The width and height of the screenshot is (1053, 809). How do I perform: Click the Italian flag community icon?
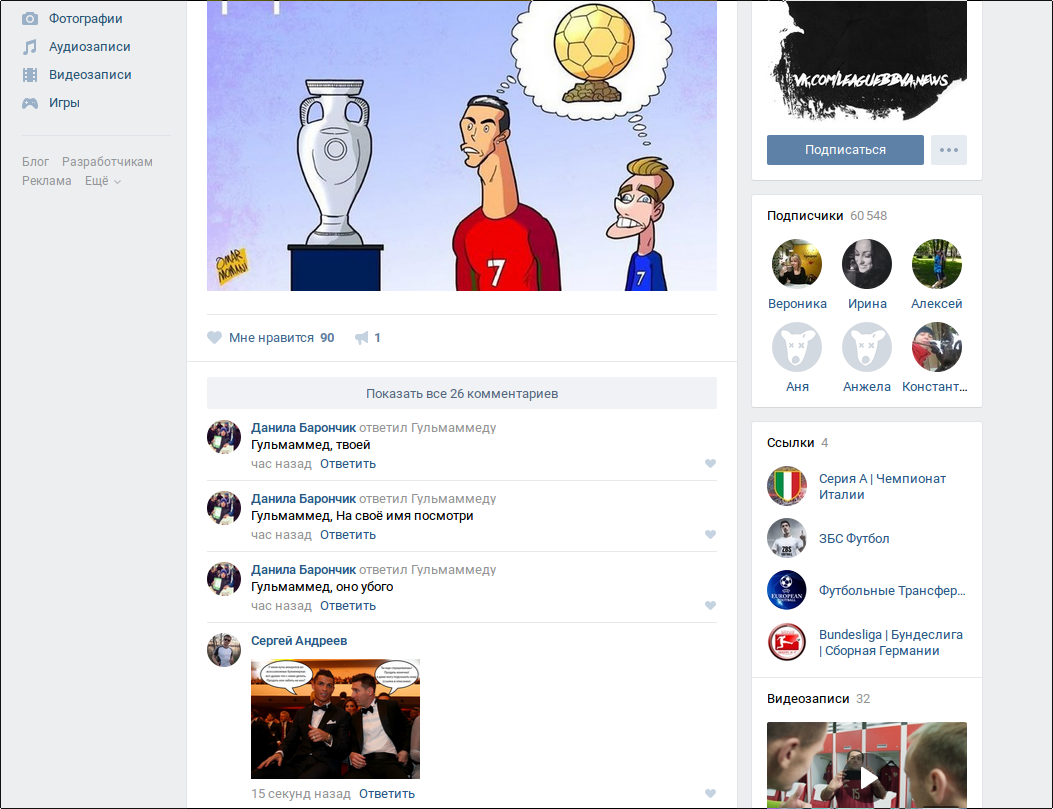click(786, 486)
